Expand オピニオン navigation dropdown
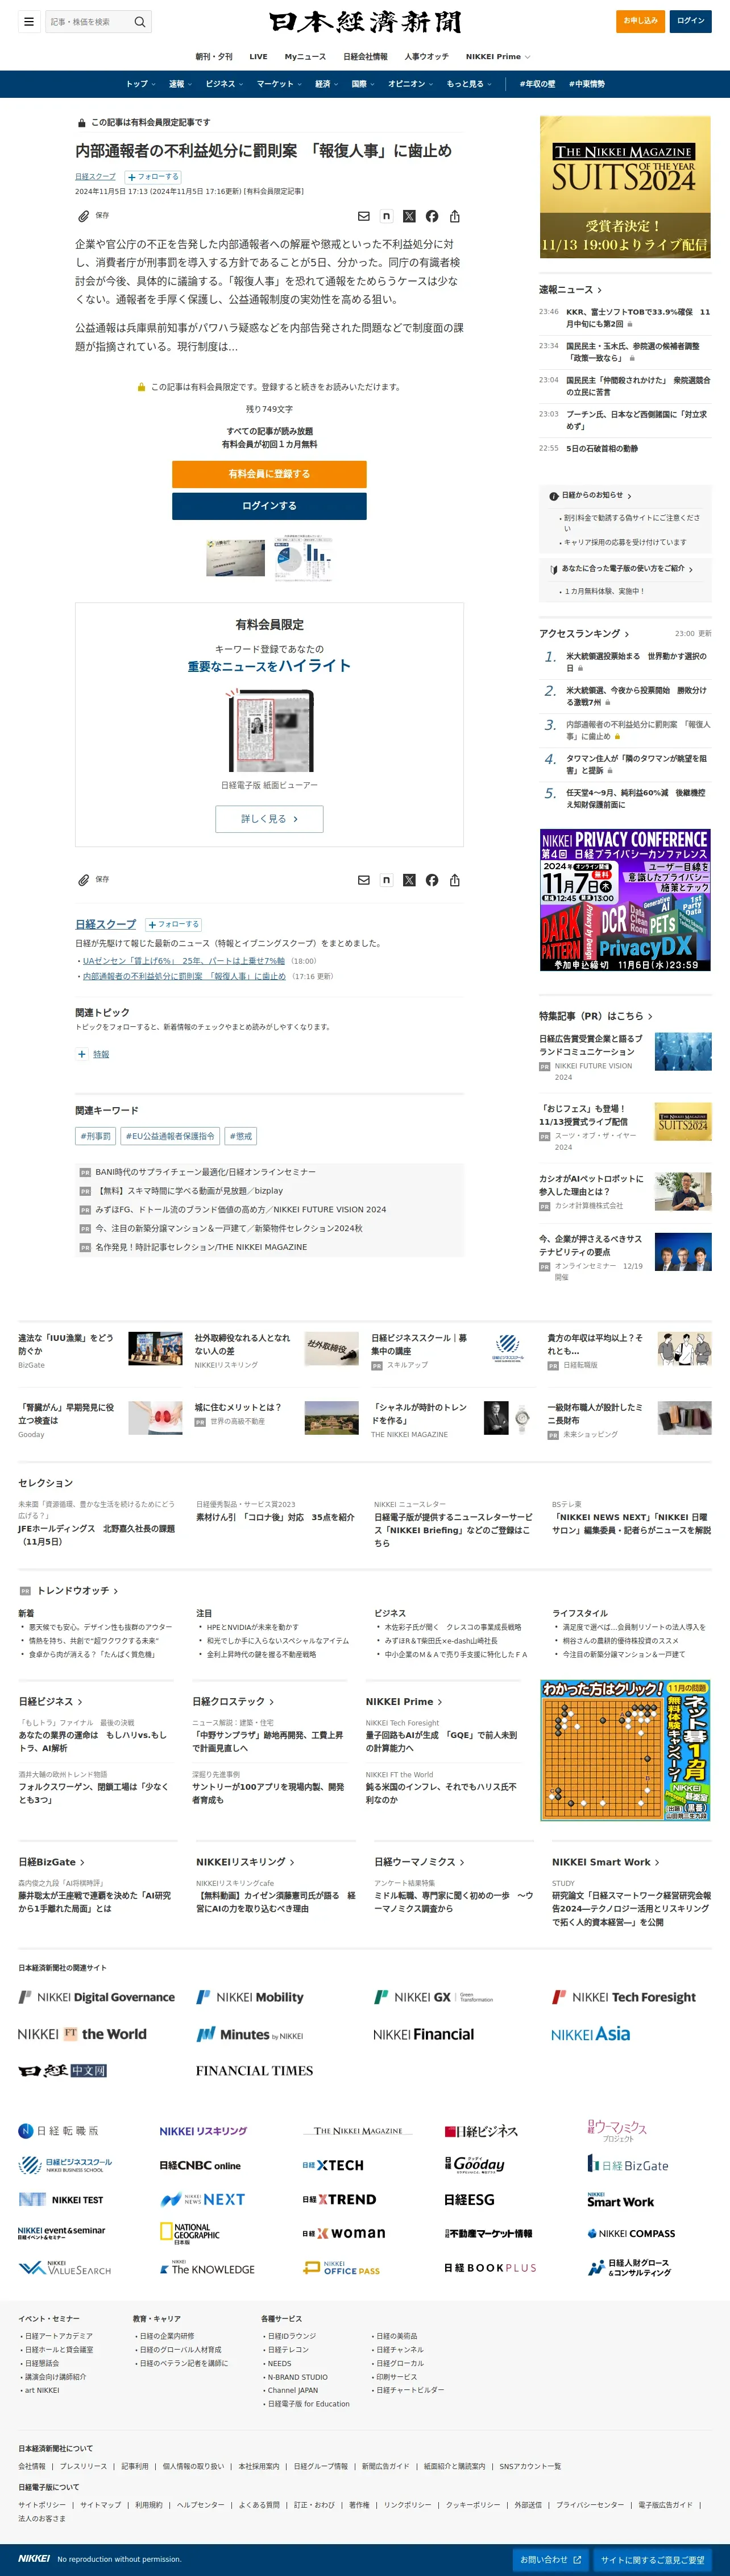This screenshot has height=2576, width=730. [411, 84]
